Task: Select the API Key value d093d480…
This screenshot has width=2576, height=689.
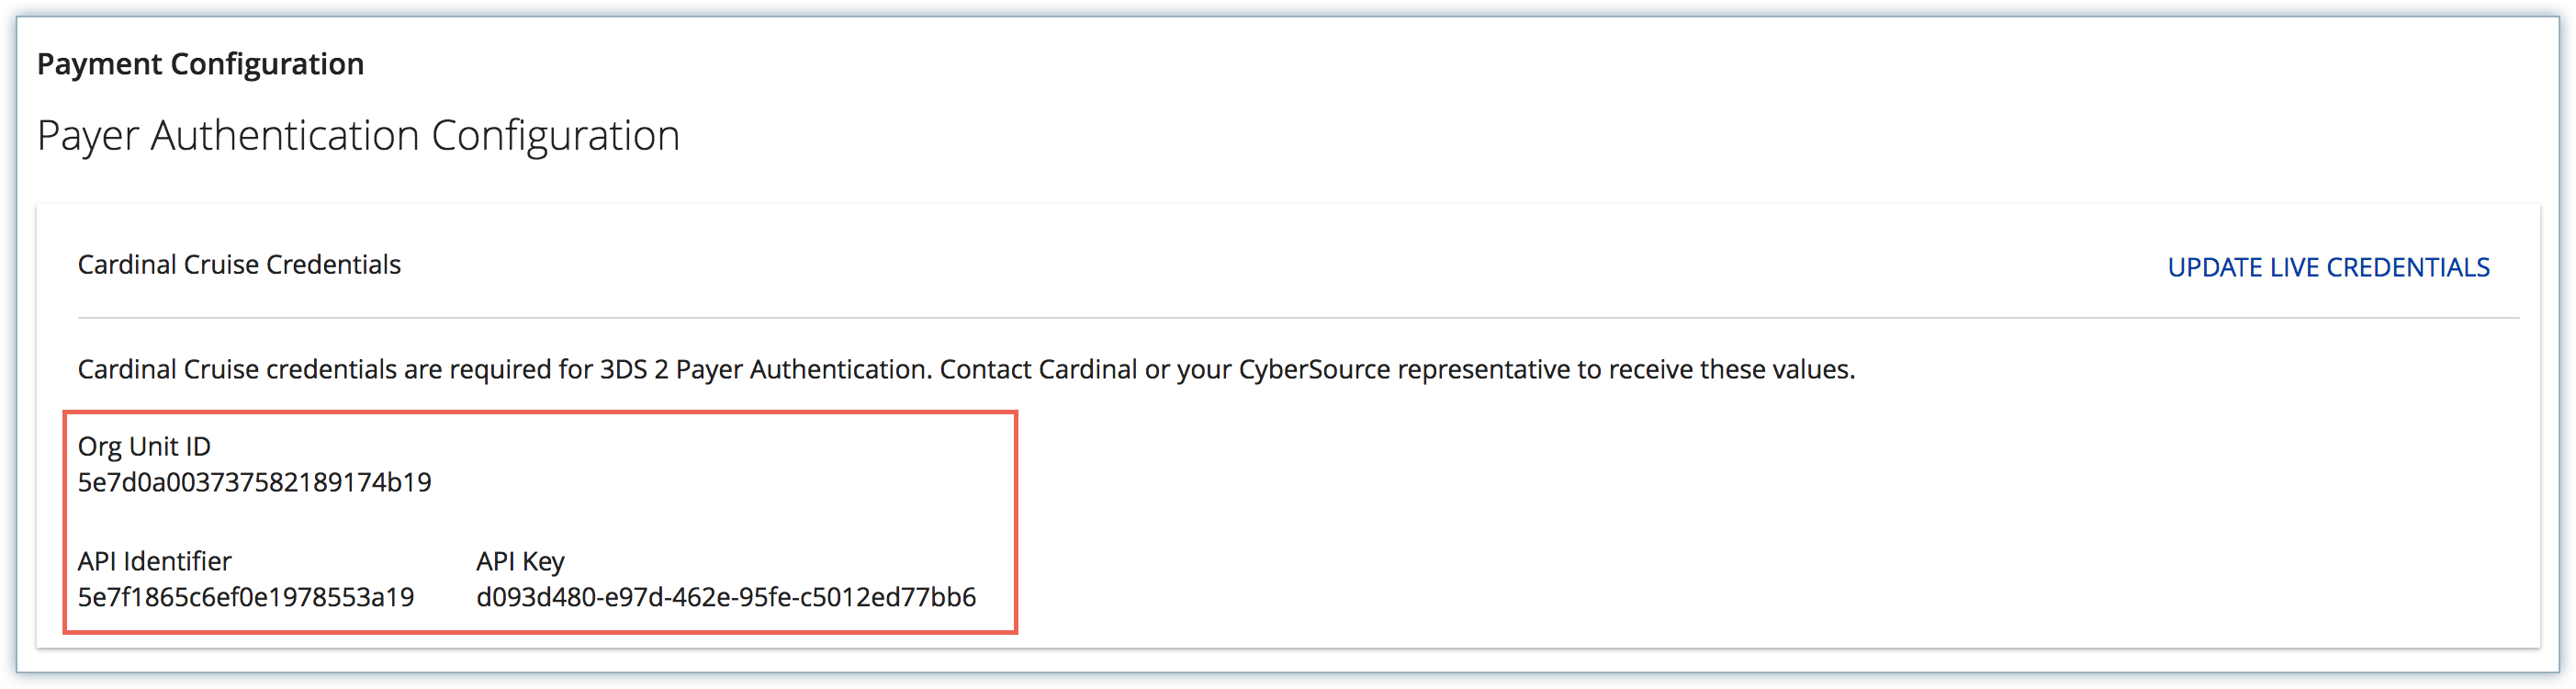Action: (x=726, y=597)
